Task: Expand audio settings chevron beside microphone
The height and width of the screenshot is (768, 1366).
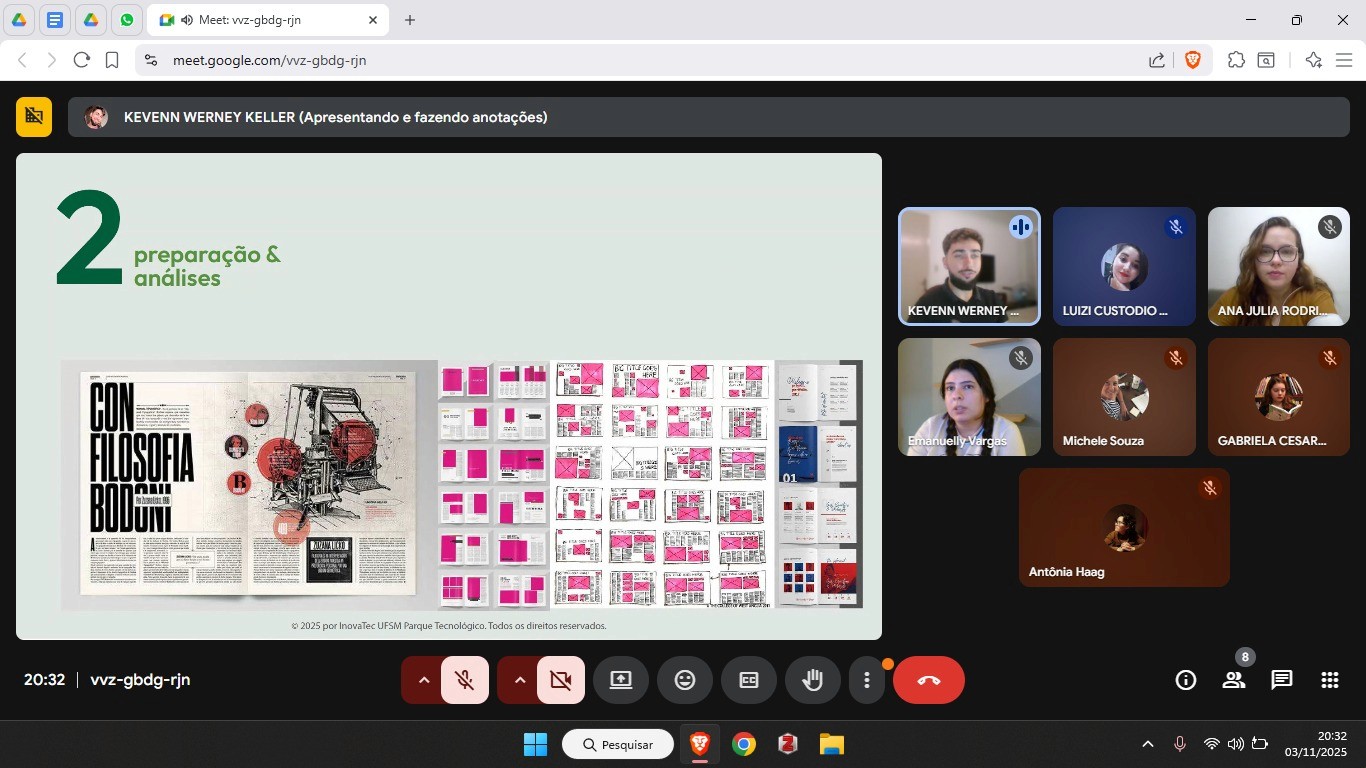Action: coord(423,680)
